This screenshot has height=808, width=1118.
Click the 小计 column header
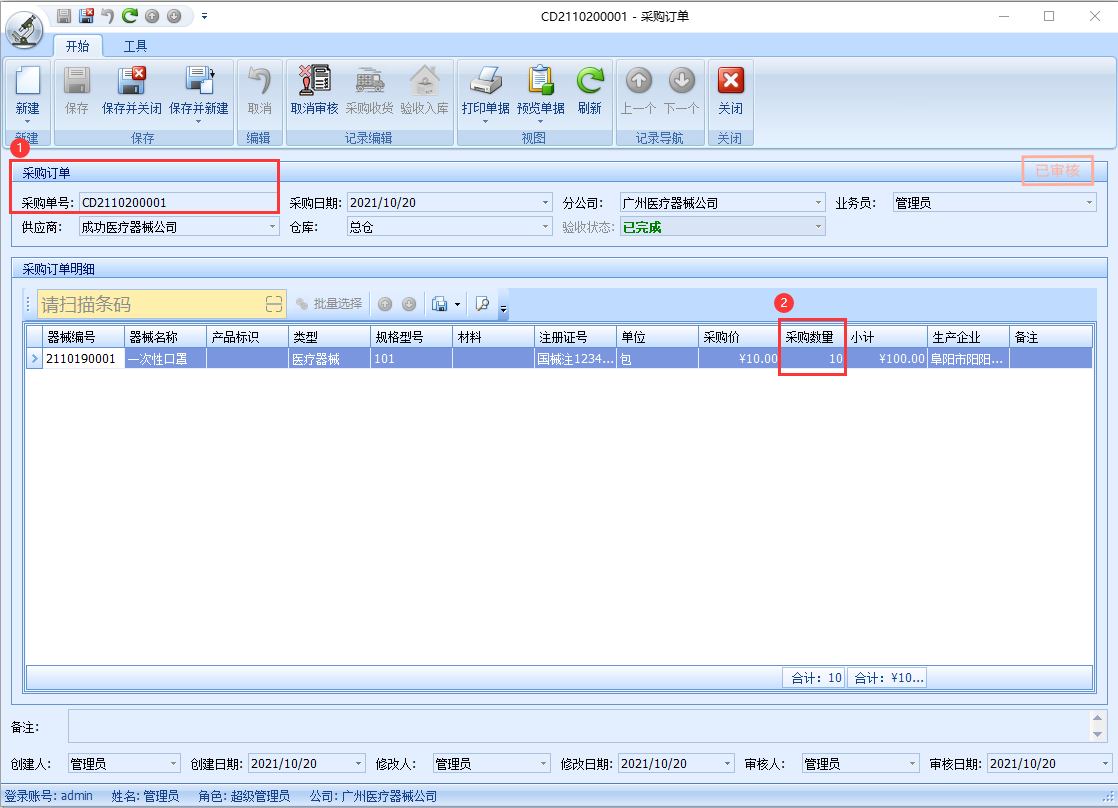(x=886, y=337)
